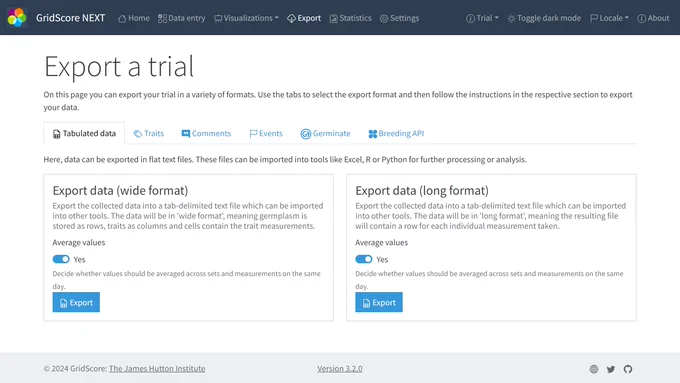Toggle Average values switch for long format
This screenshot has width=680, height=383.
[x=363, y=259]
